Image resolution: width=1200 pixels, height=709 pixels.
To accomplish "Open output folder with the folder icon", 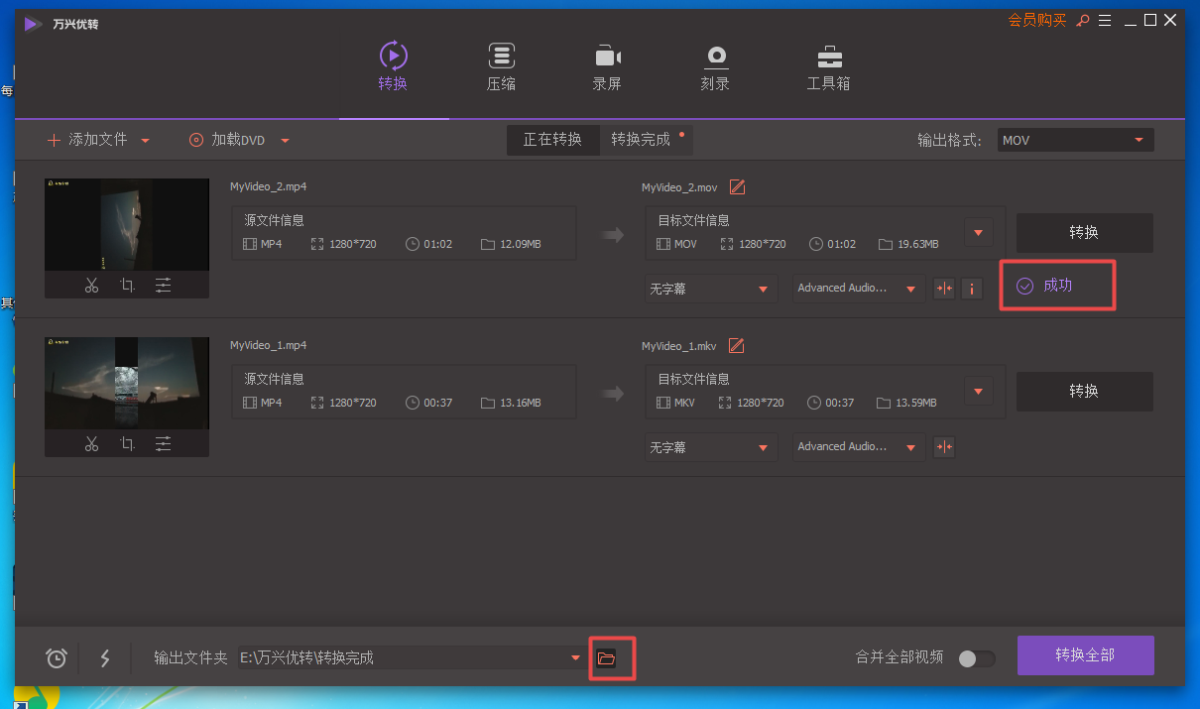I will 606,658.
